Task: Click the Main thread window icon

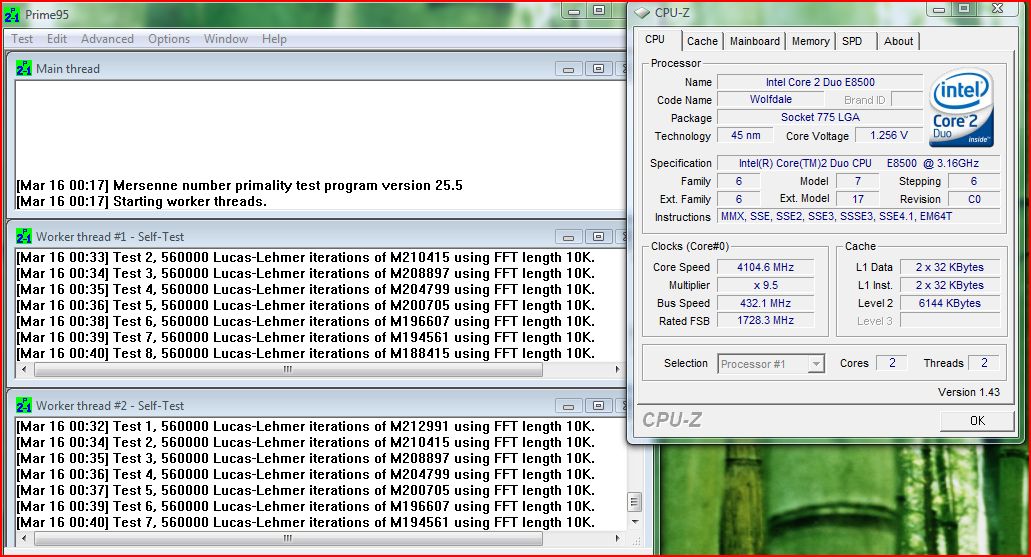Action: (24, 68)
